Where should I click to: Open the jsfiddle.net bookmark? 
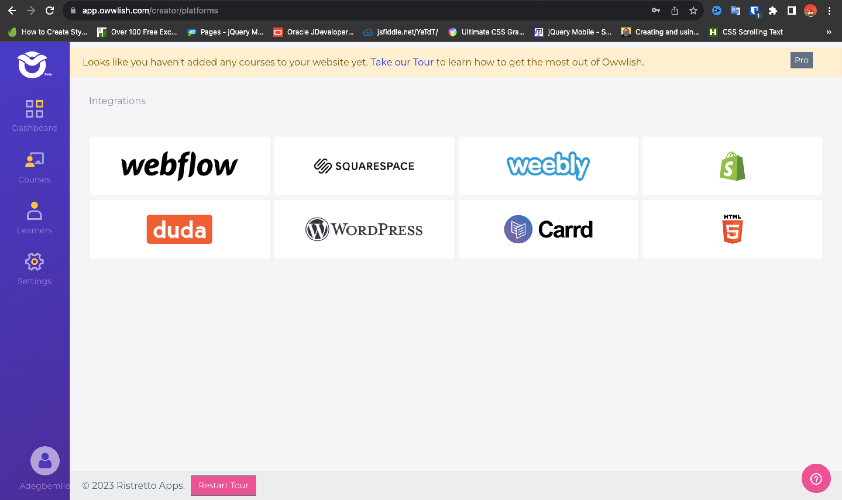tap(401, 32)
